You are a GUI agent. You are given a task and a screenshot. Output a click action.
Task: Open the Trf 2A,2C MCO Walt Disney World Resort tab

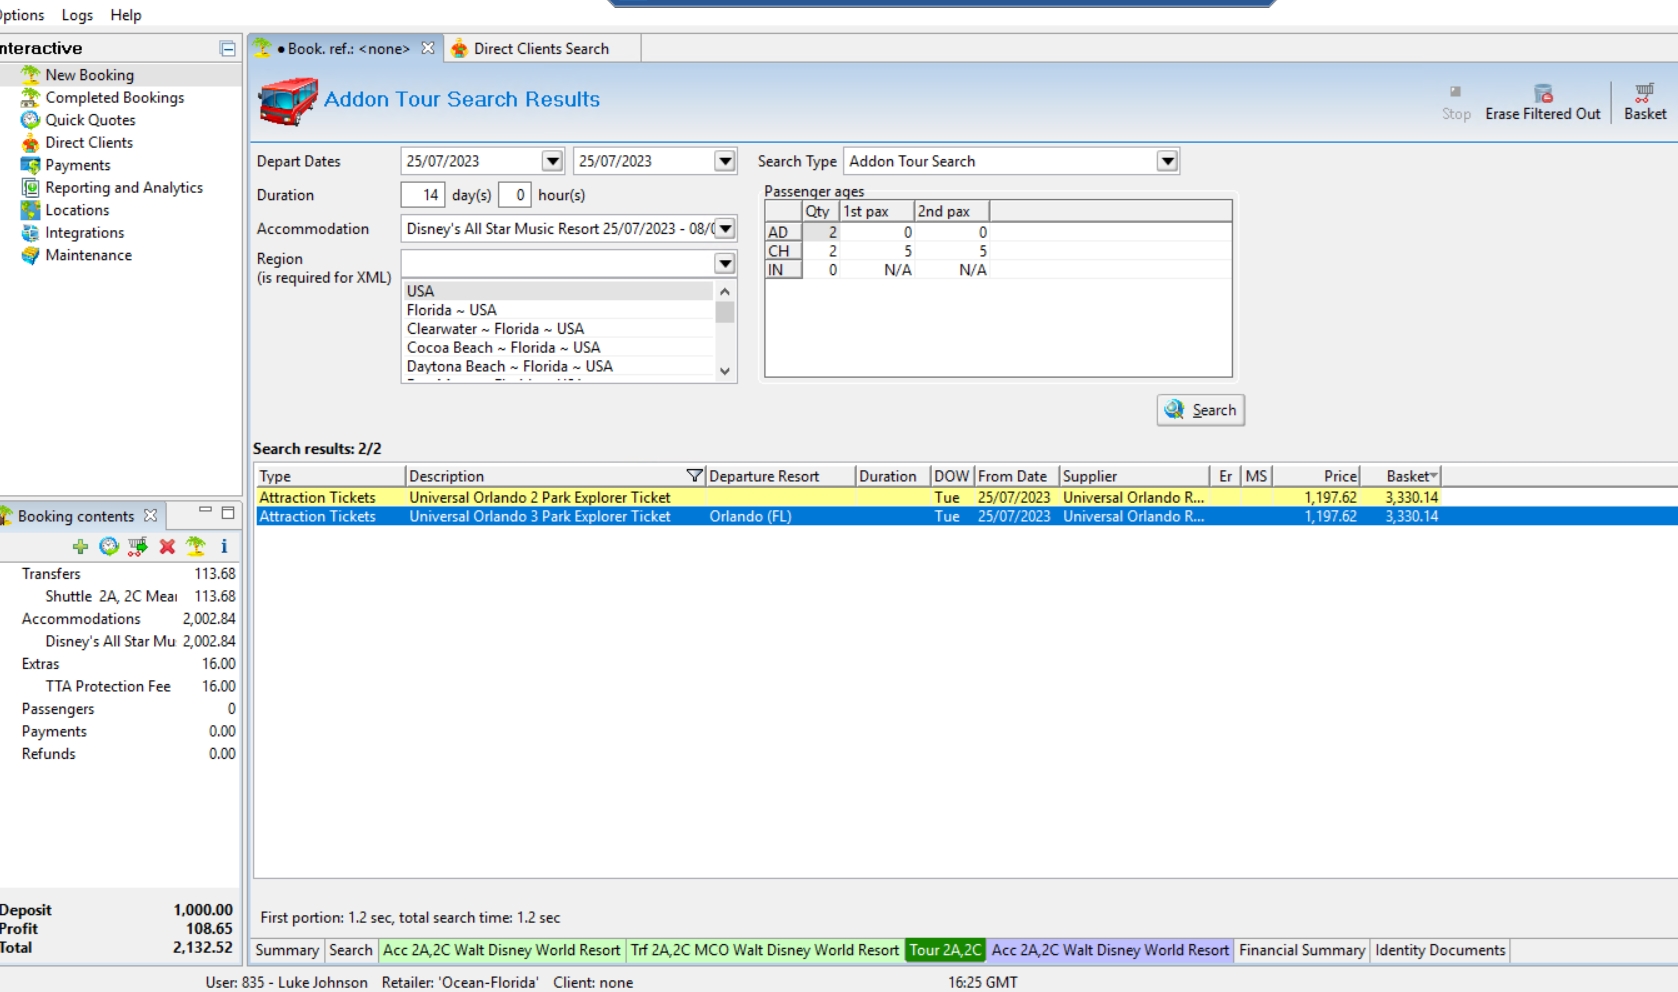tap(765, 950)
